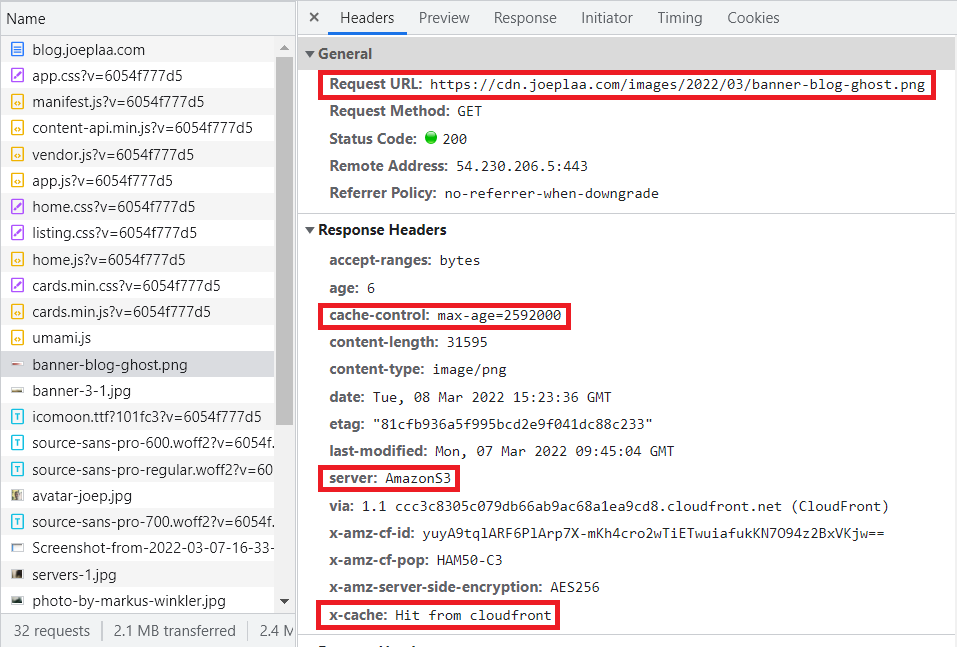Click the scroll up arrow of request list

[x=284, y=48]
